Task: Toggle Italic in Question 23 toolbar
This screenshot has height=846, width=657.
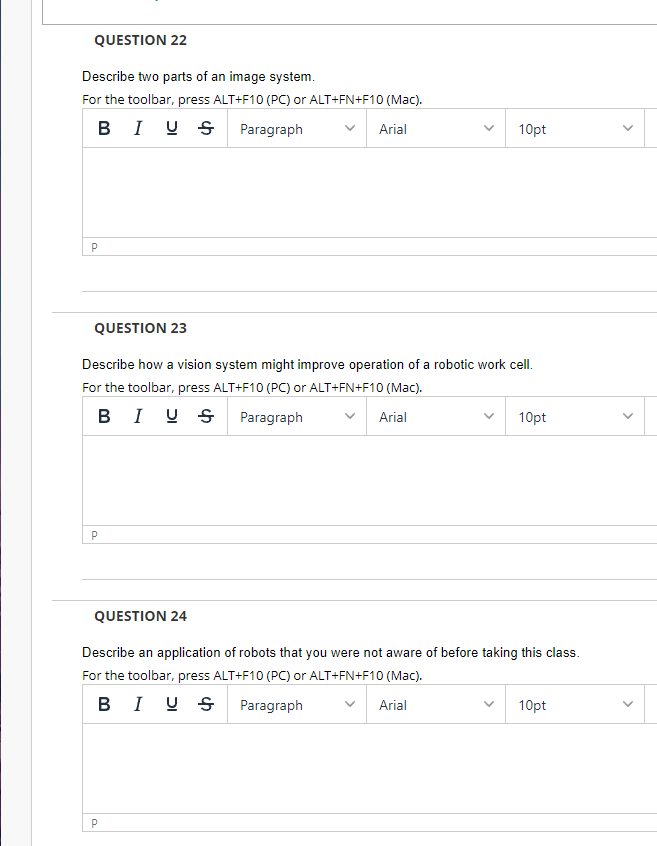Action: (138, 417)
